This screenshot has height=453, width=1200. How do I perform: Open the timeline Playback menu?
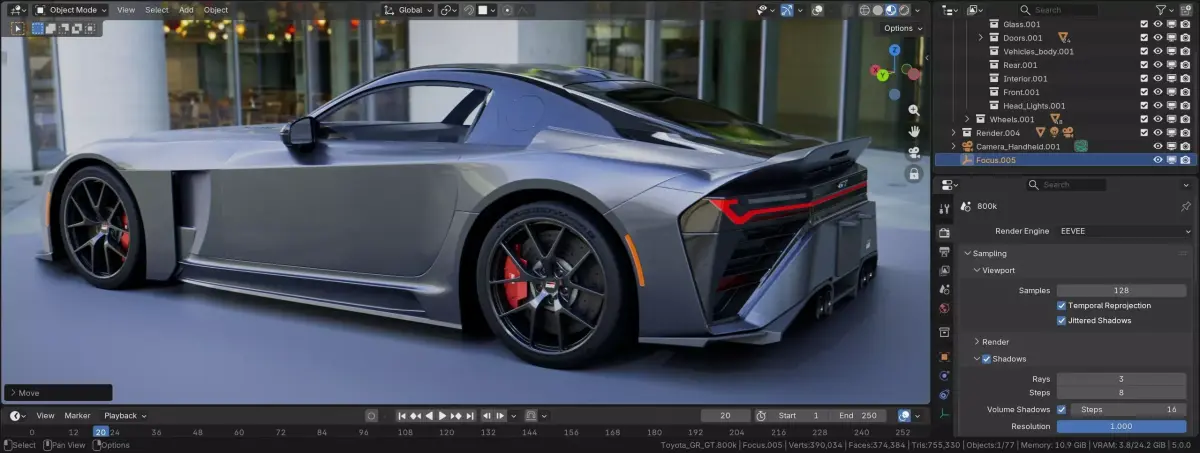pos(125,415)
